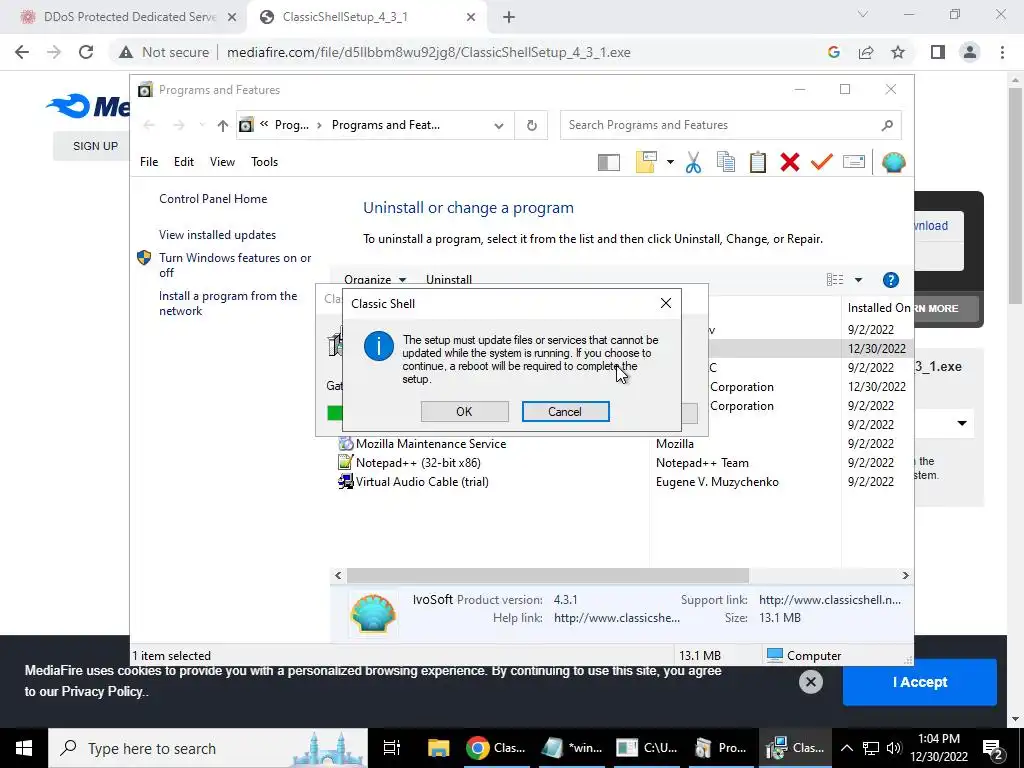
Task: Click the share page icon in Chrome
Action: pos(866,52)
